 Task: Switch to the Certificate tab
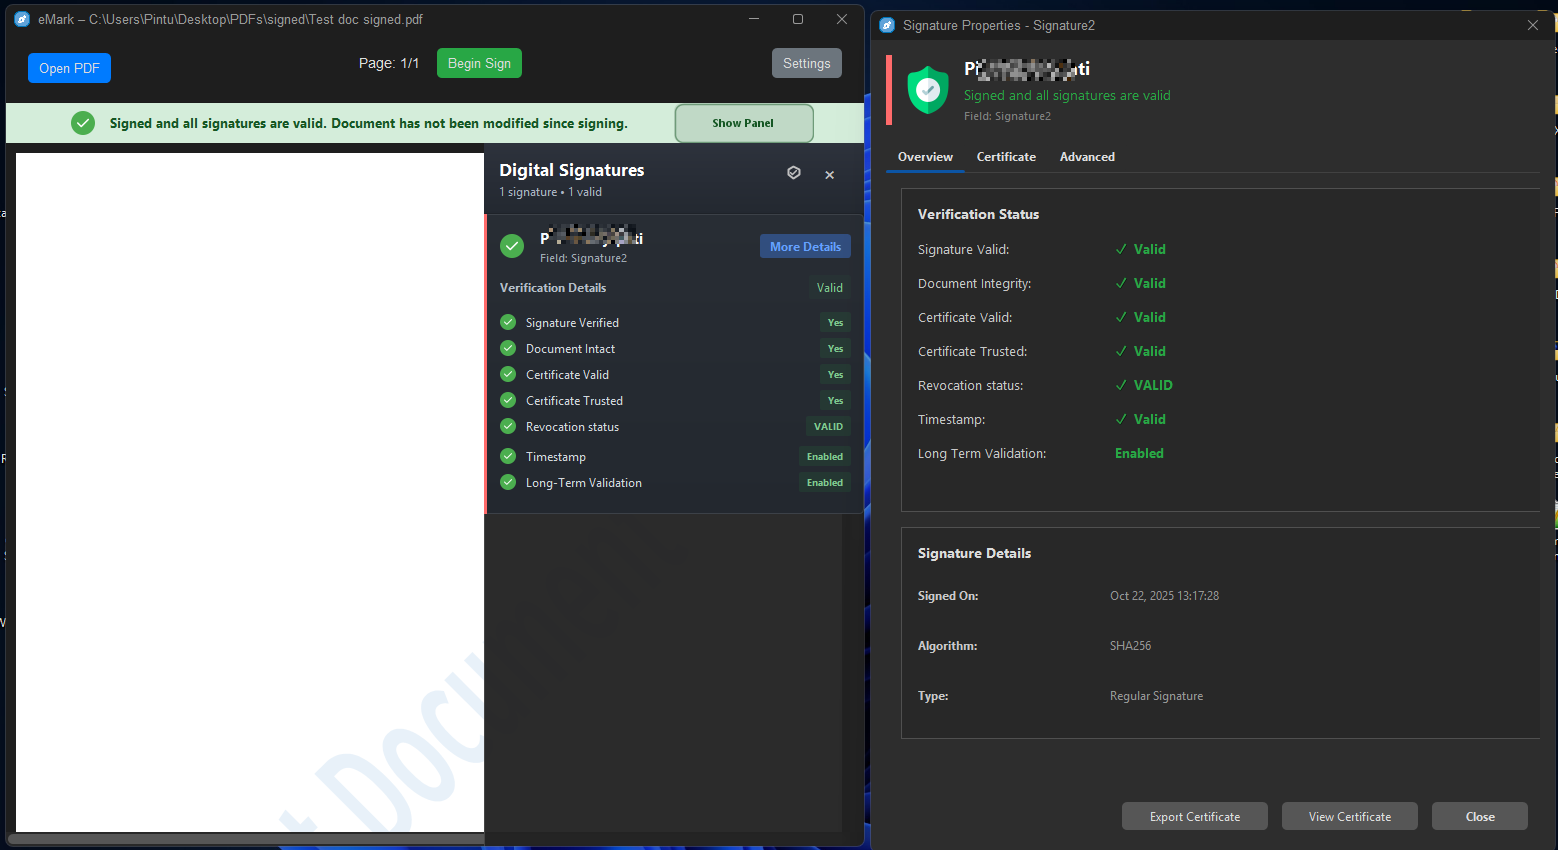pos(1006,157)
